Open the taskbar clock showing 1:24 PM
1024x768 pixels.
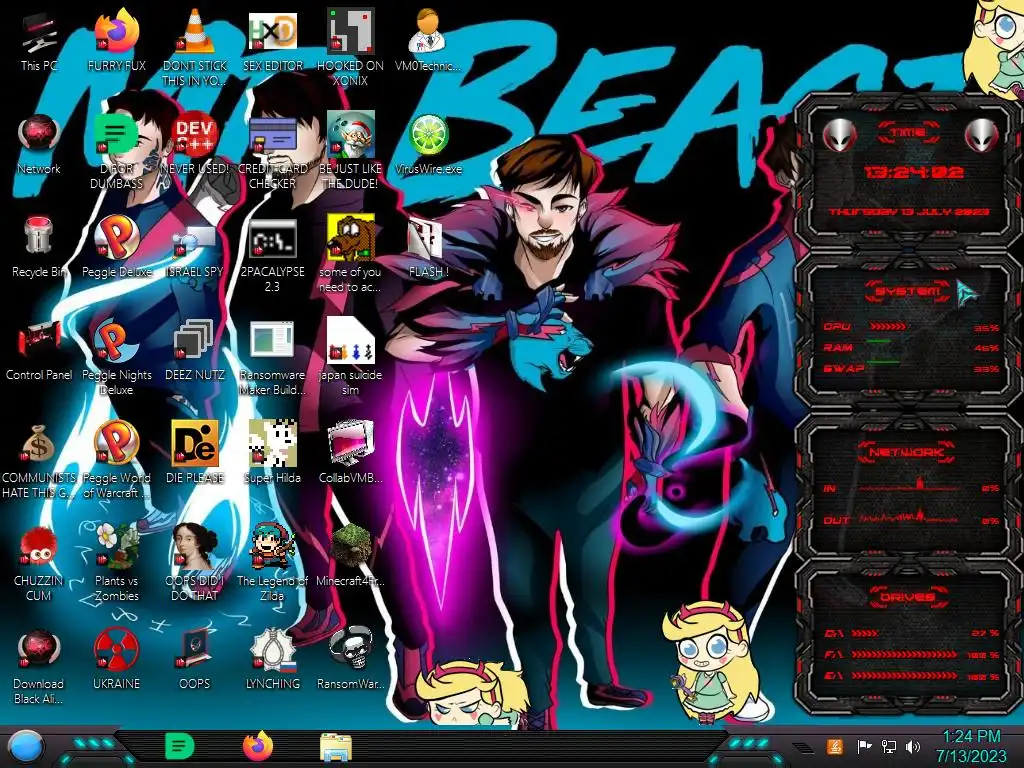click(x=971, y=746)
